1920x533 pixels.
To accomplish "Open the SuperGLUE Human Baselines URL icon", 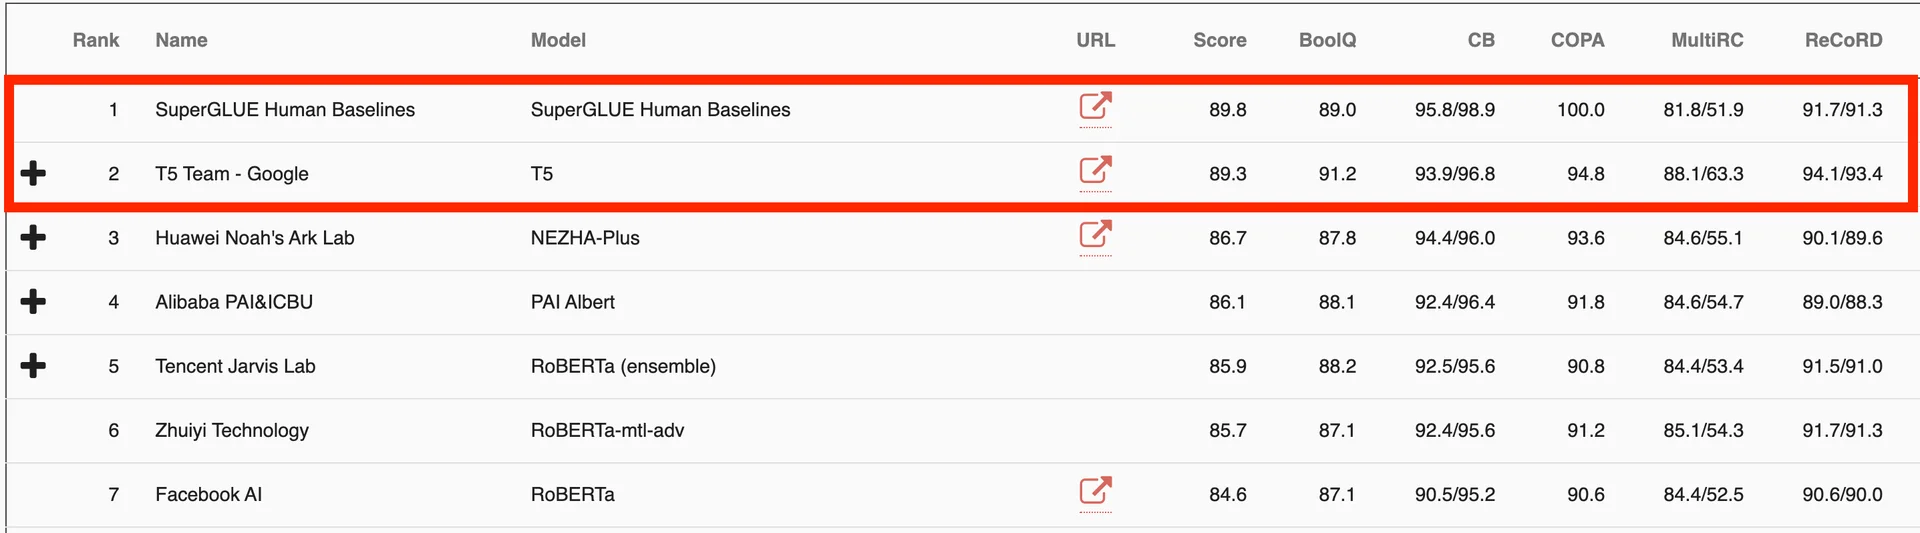I will point(1095,106).
